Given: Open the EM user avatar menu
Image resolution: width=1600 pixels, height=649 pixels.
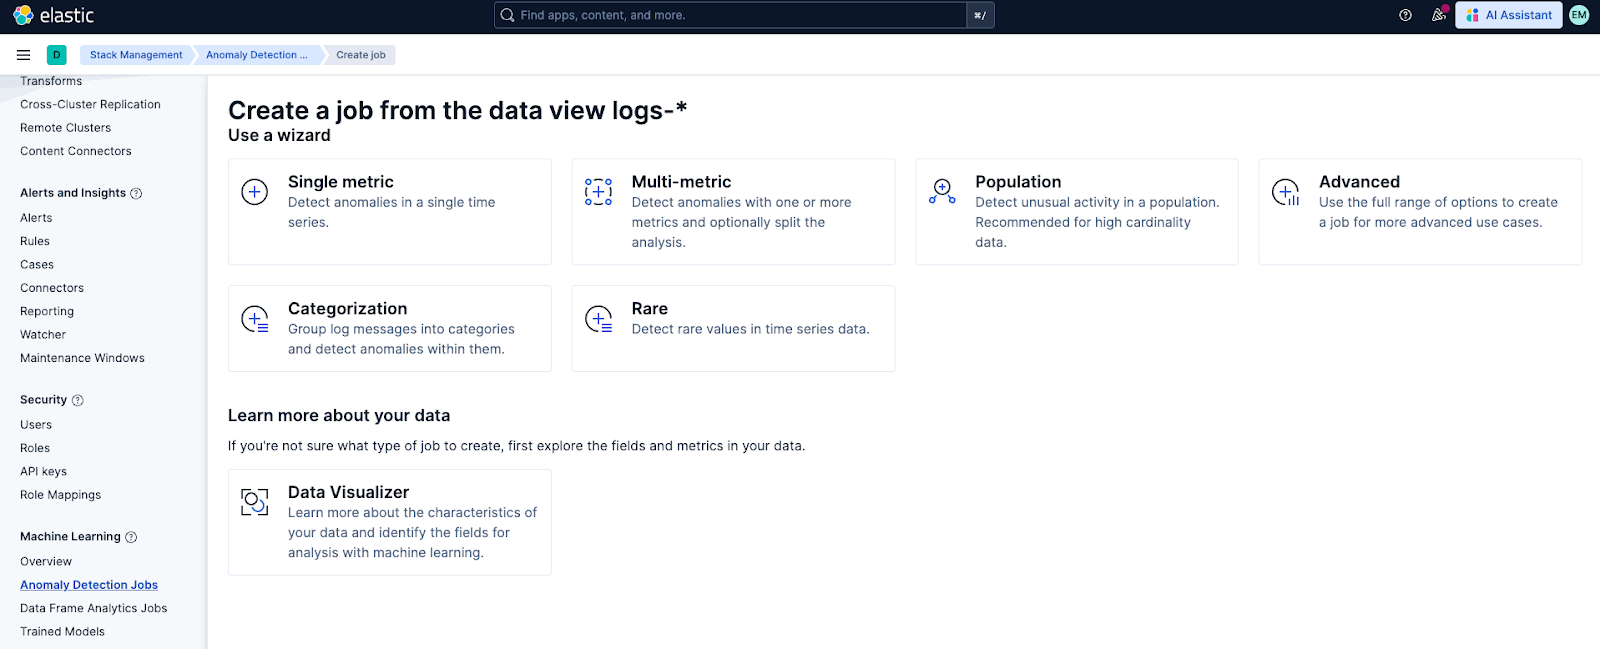Looking at the screenshot, I should (x=1579, y=15).
